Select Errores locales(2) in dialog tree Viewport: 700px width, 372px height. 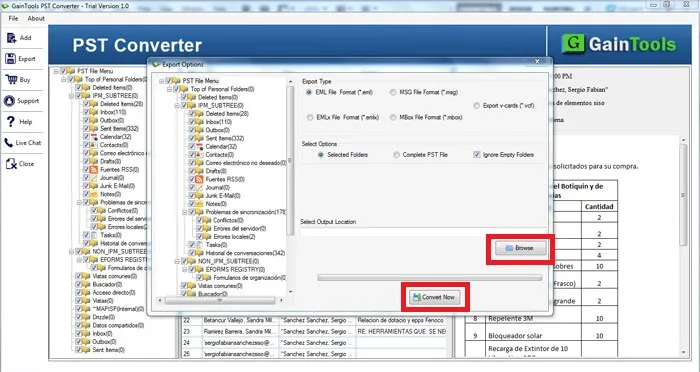(234, 237)
